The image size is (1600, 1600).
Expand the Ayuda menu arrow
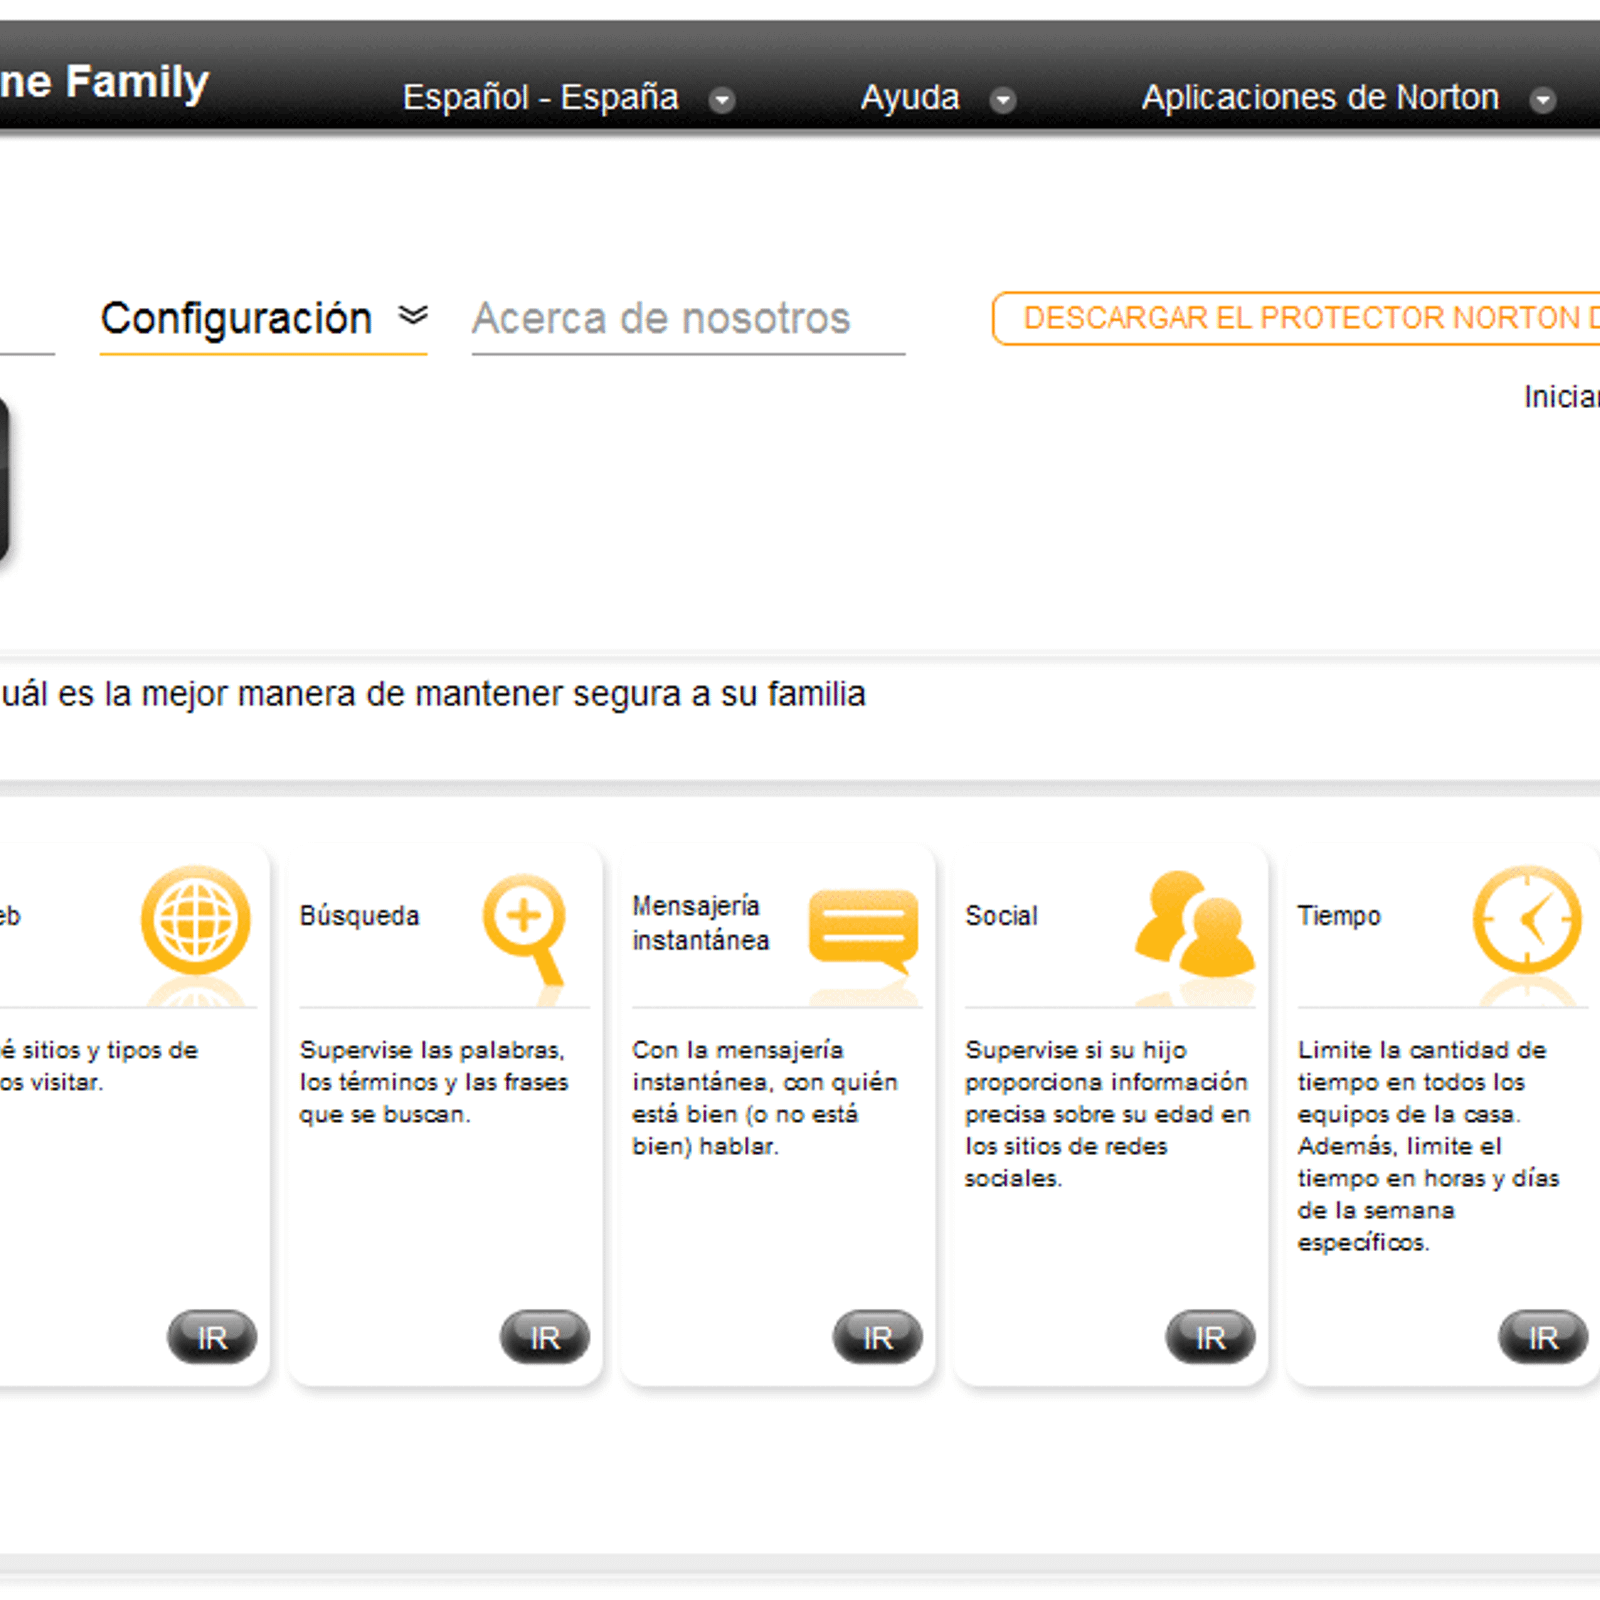[1003, 100]
